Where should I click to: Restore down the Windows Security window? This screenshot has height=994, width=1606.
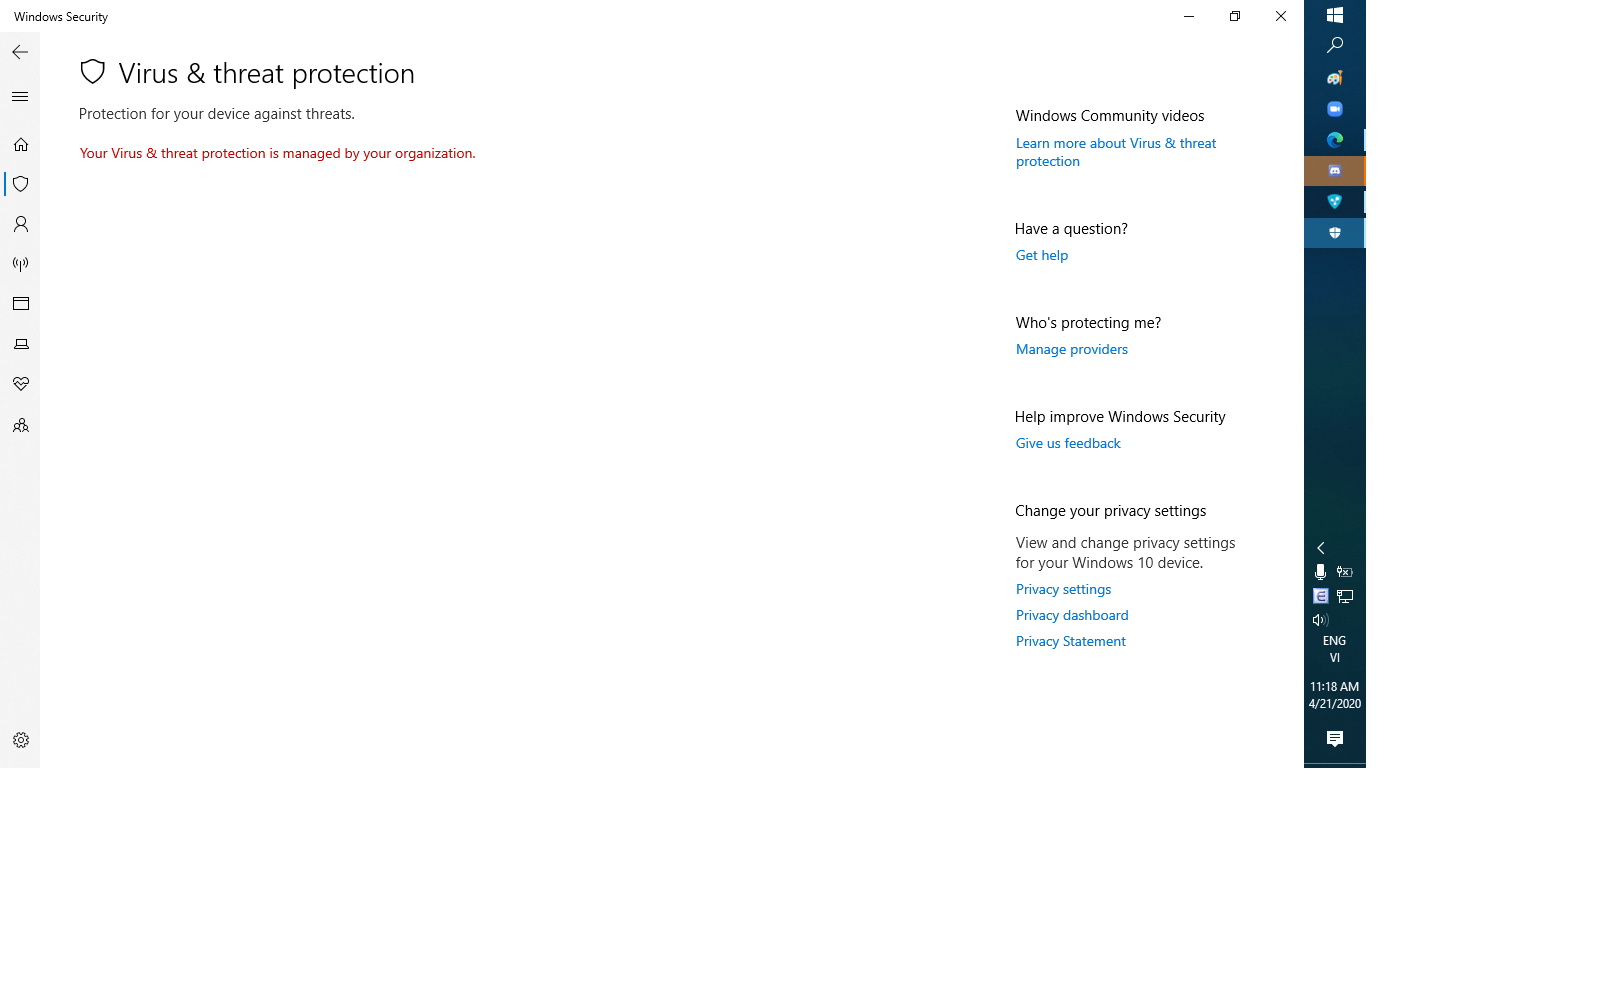coord(1235,16)
